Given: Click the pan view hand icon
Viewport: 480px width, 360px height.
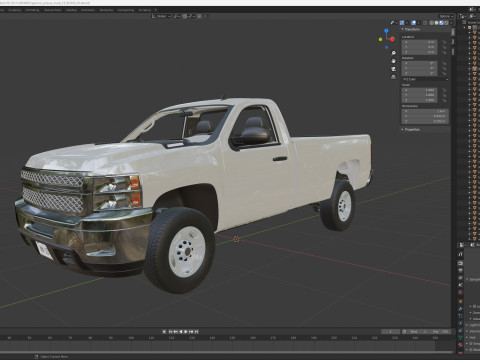Looking at the screenshot, I should 393,61.
